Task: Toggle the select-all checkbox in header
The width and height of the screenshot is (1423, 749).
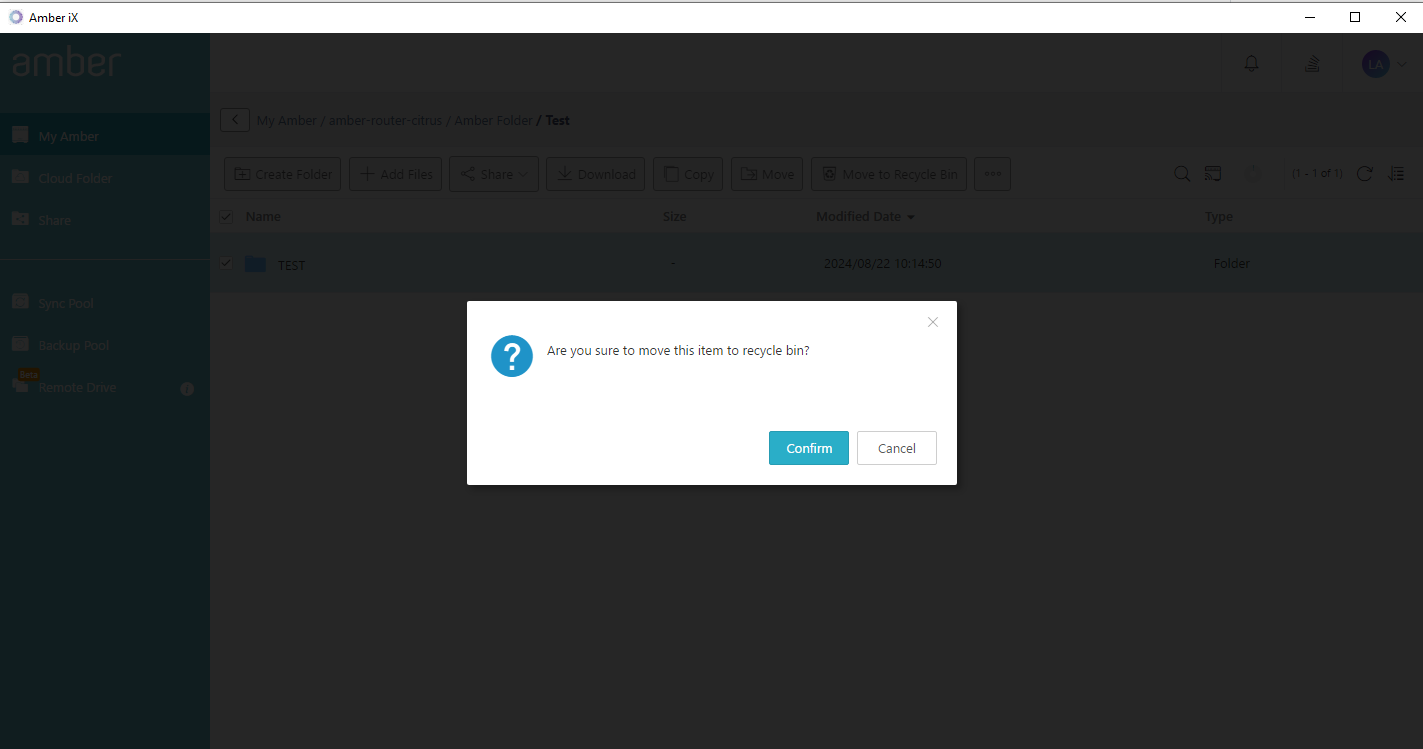Action: [226, 217]
